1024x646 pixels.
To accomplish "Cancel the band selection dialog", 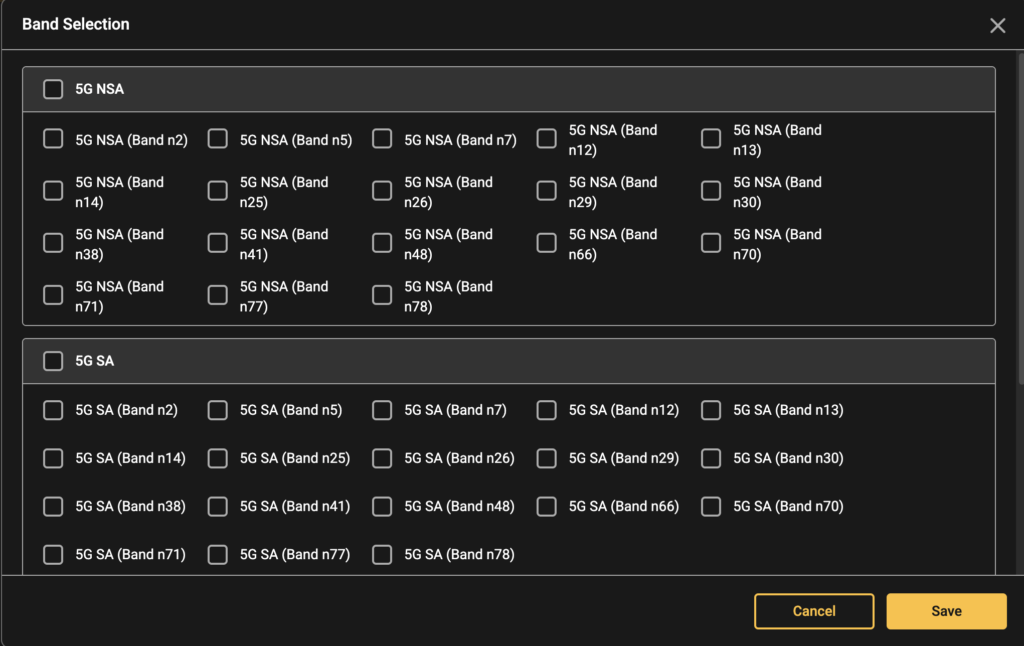I will click(814, 611).
